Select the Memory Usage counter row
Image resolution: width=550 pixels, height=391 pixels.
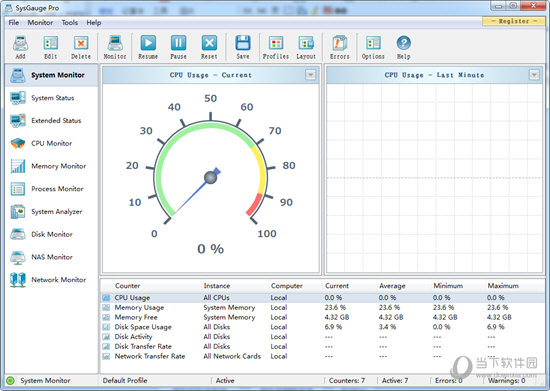pos(323,308)
